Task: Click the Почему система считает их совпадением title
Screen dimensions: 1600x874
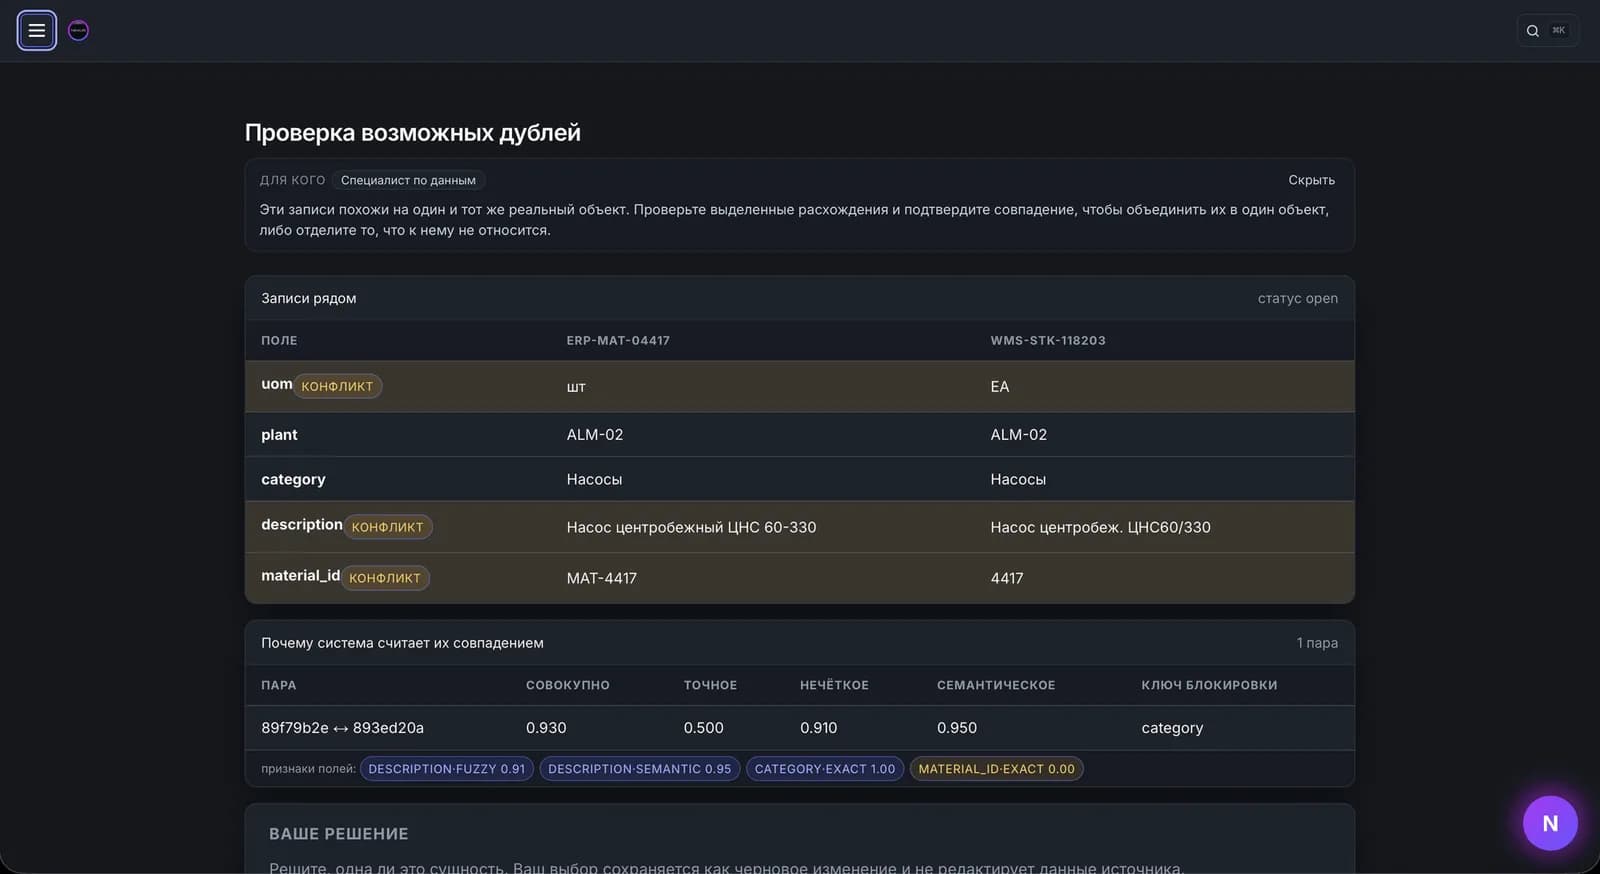Action: [x=402, y=643]
